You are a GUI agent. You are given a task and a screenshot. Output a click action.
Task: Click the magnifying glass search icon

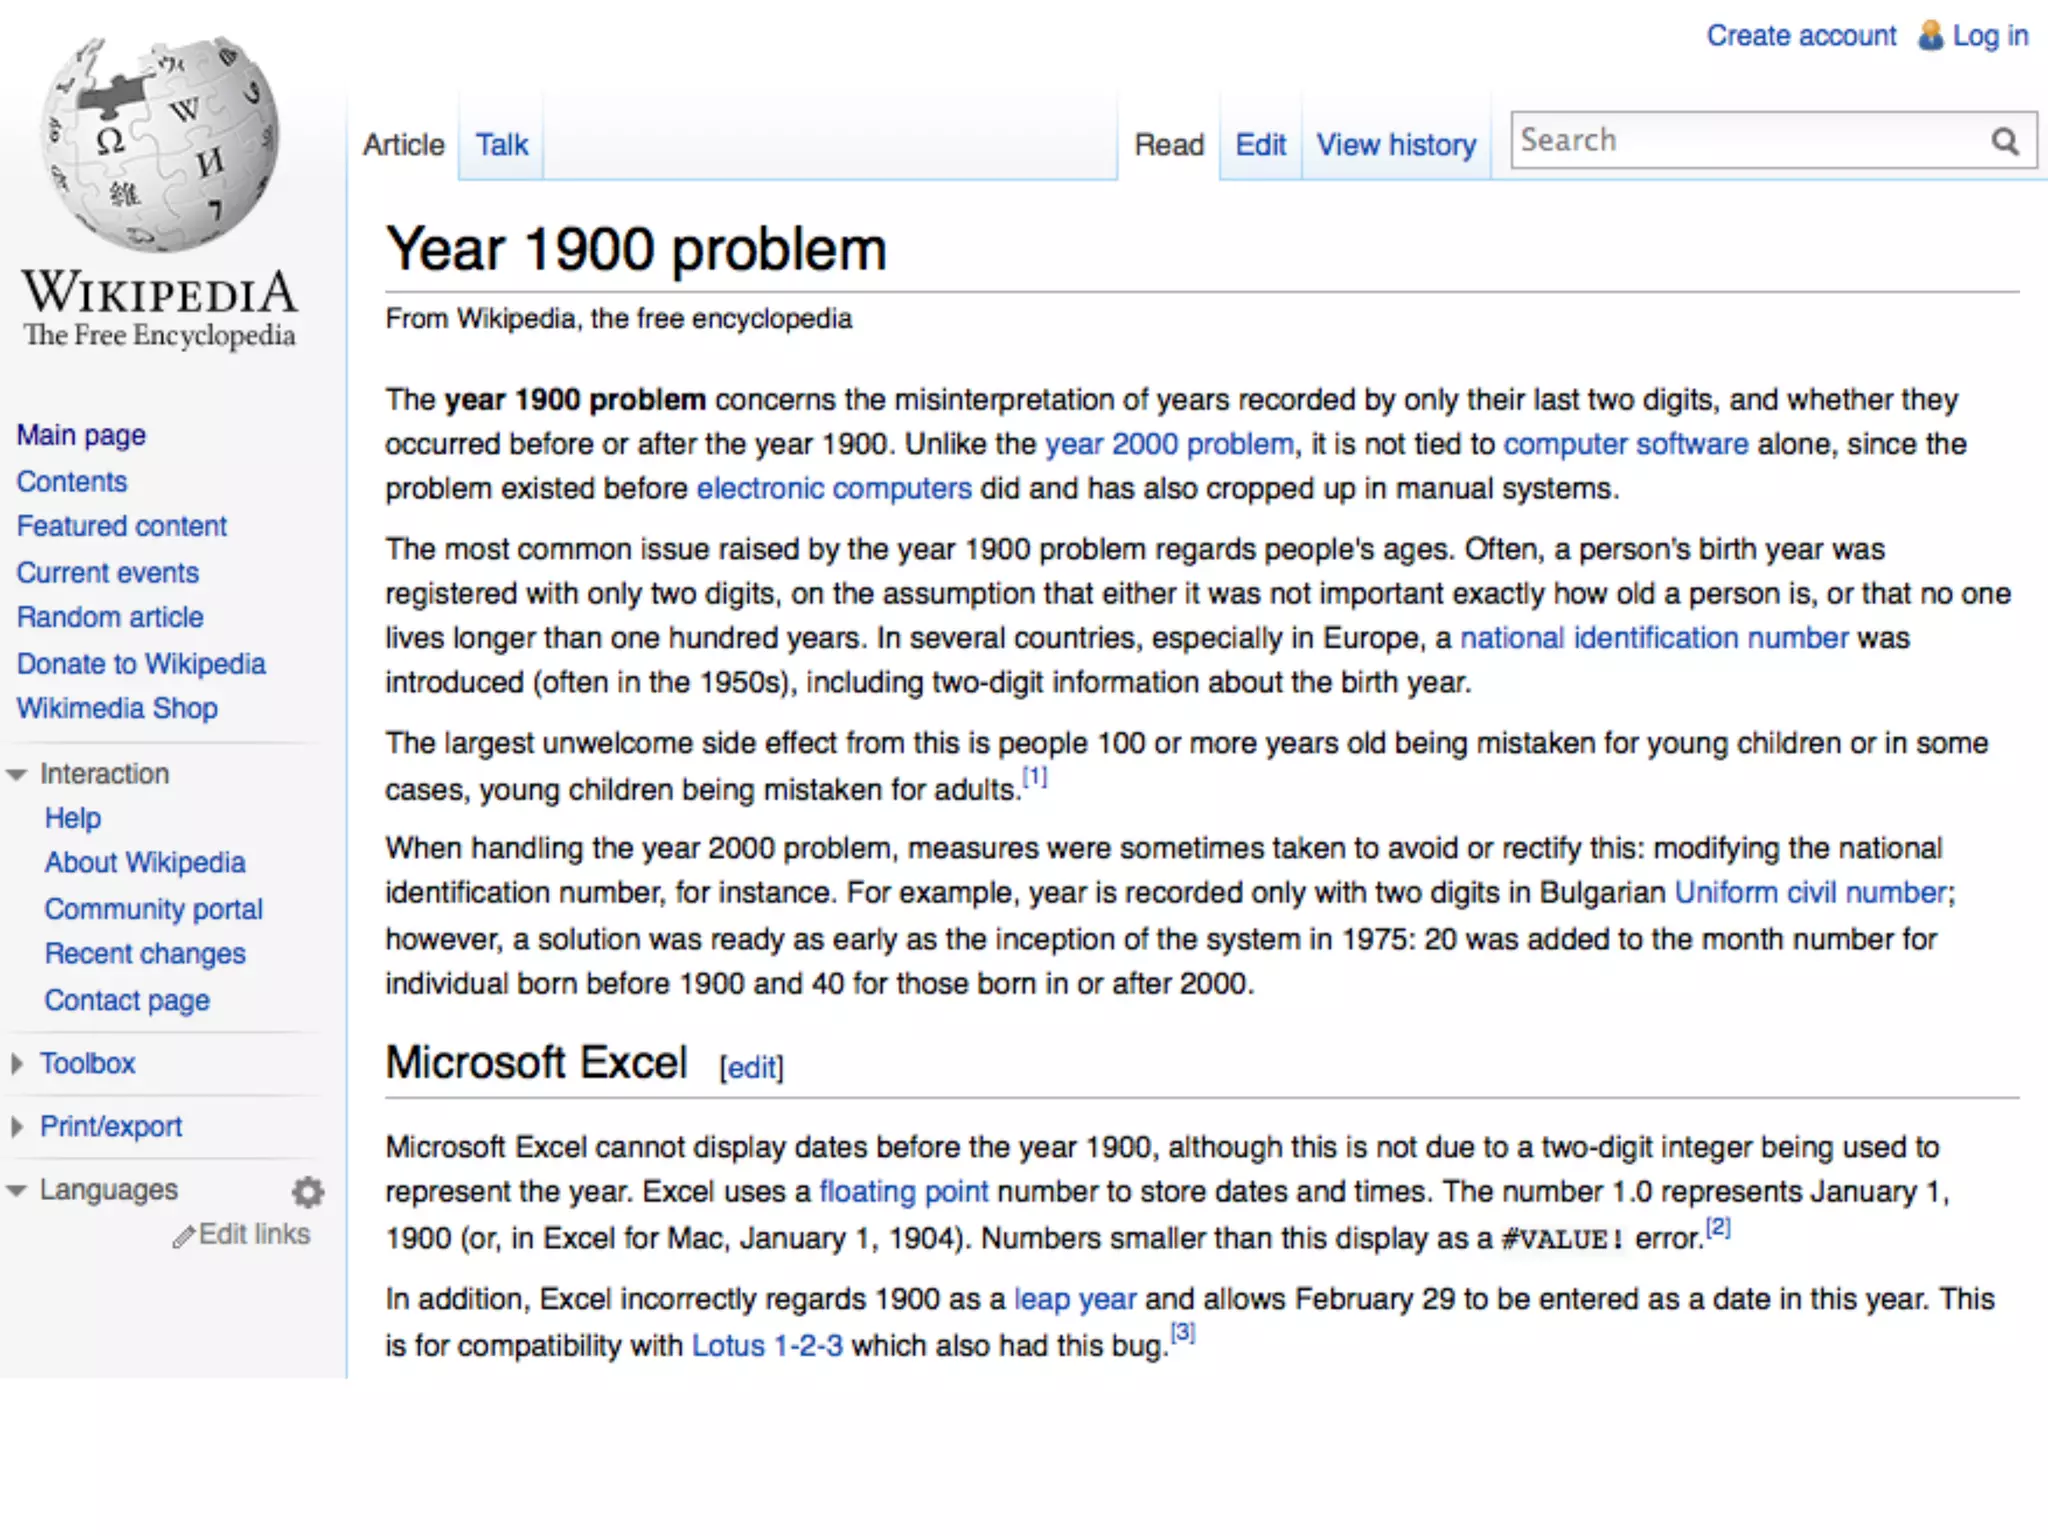pos(2004,142)
